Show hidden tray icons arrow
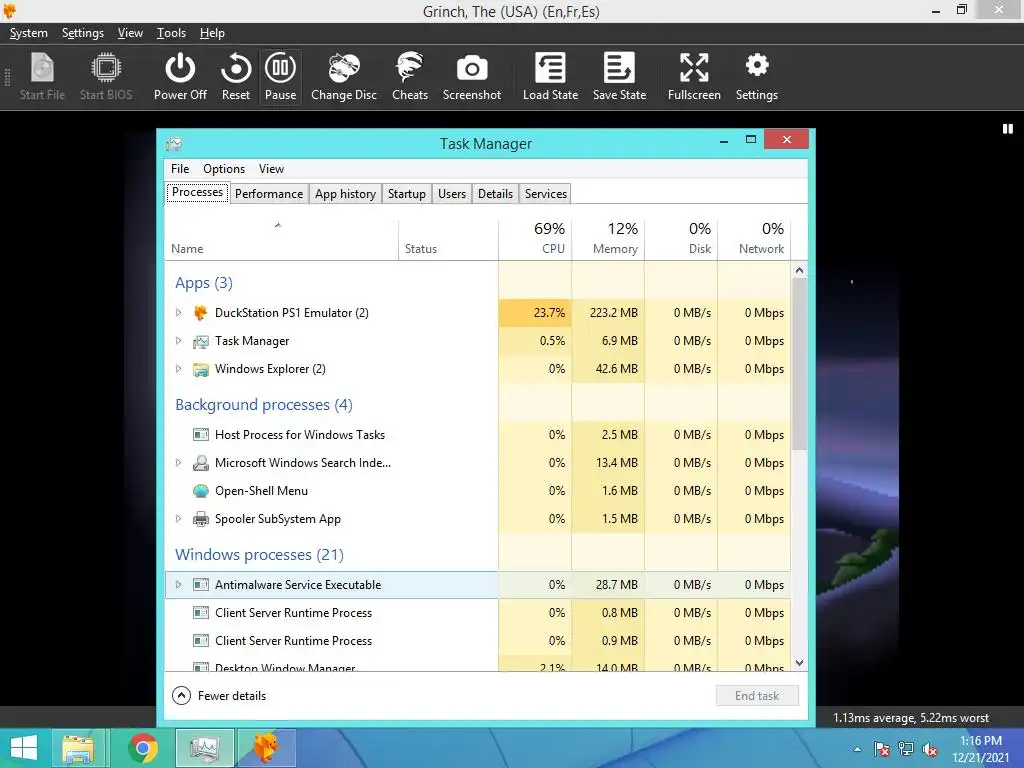This screenshot has width=1024, height=768. tap(857, 749)
